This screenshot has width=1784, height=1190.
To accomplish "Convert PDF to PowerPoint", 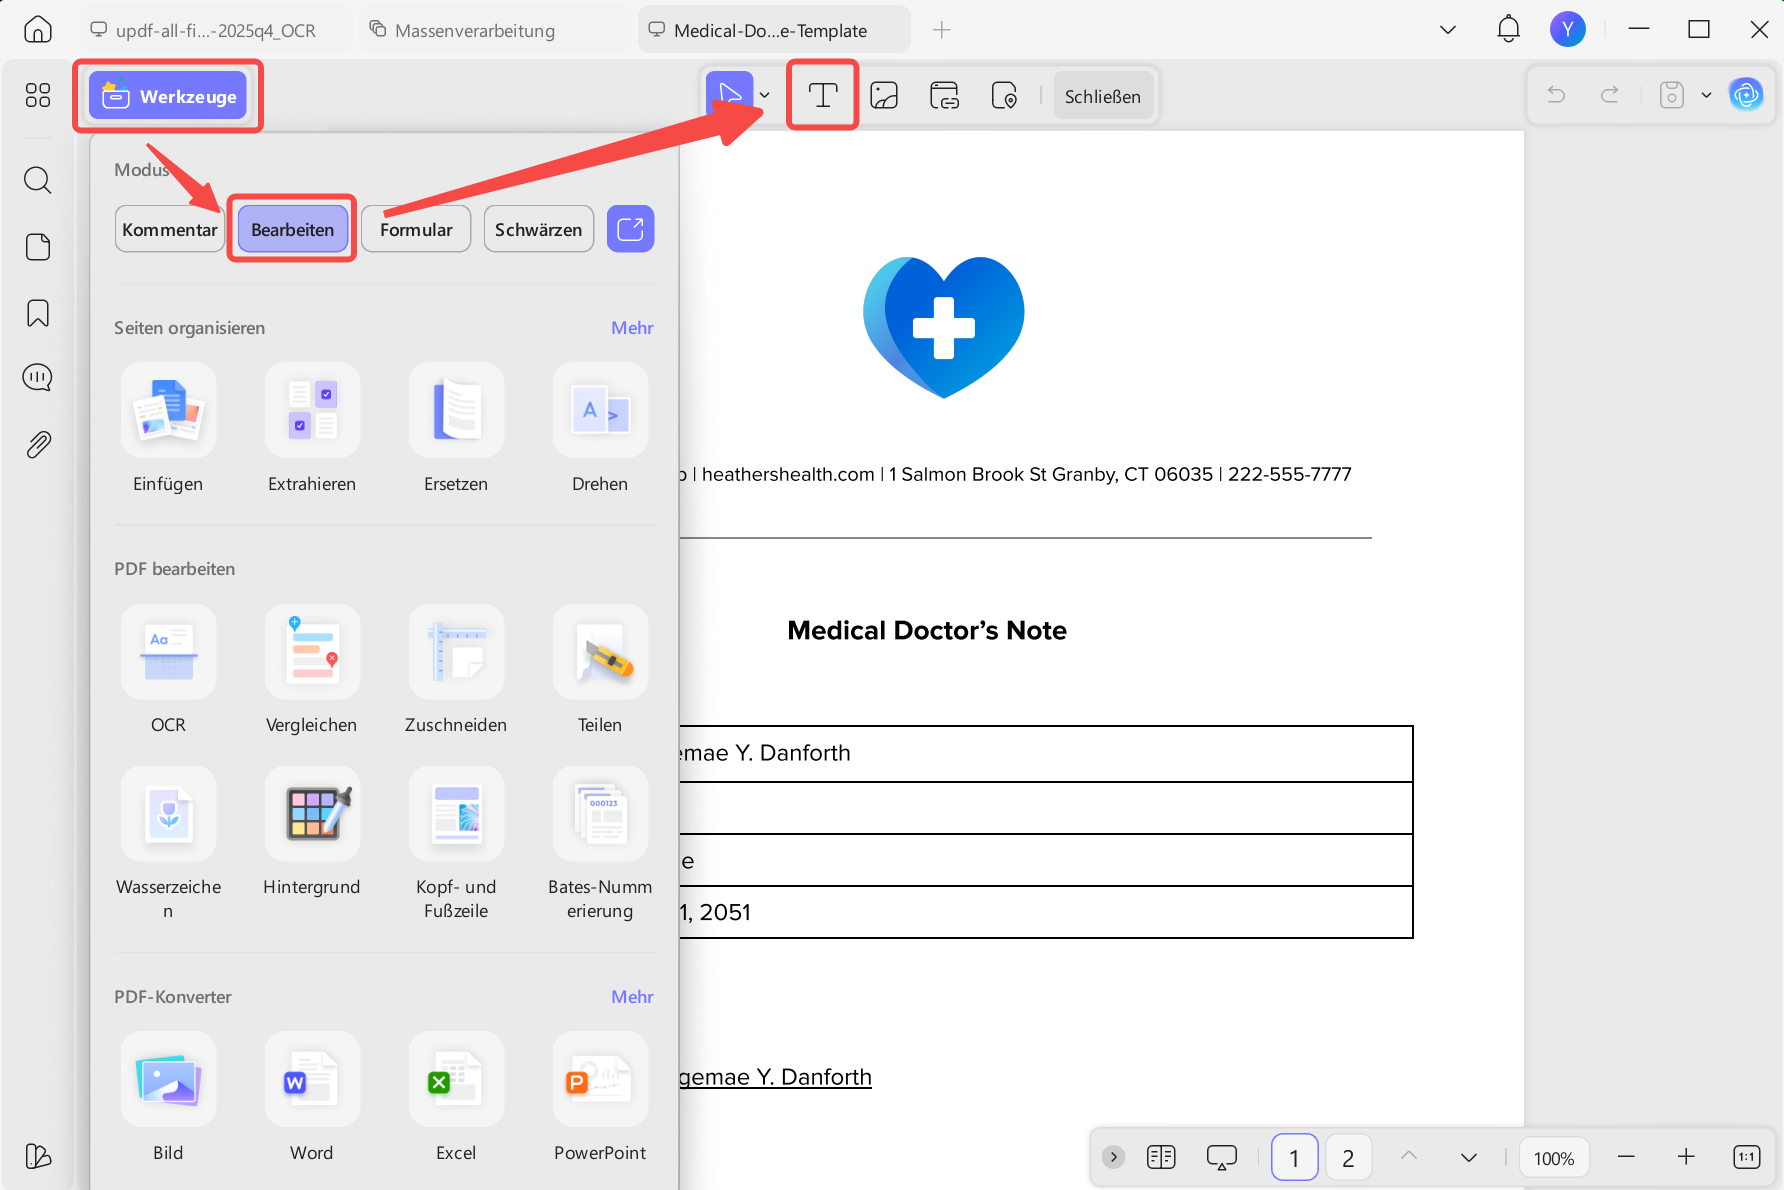I will pos(600,1098).
